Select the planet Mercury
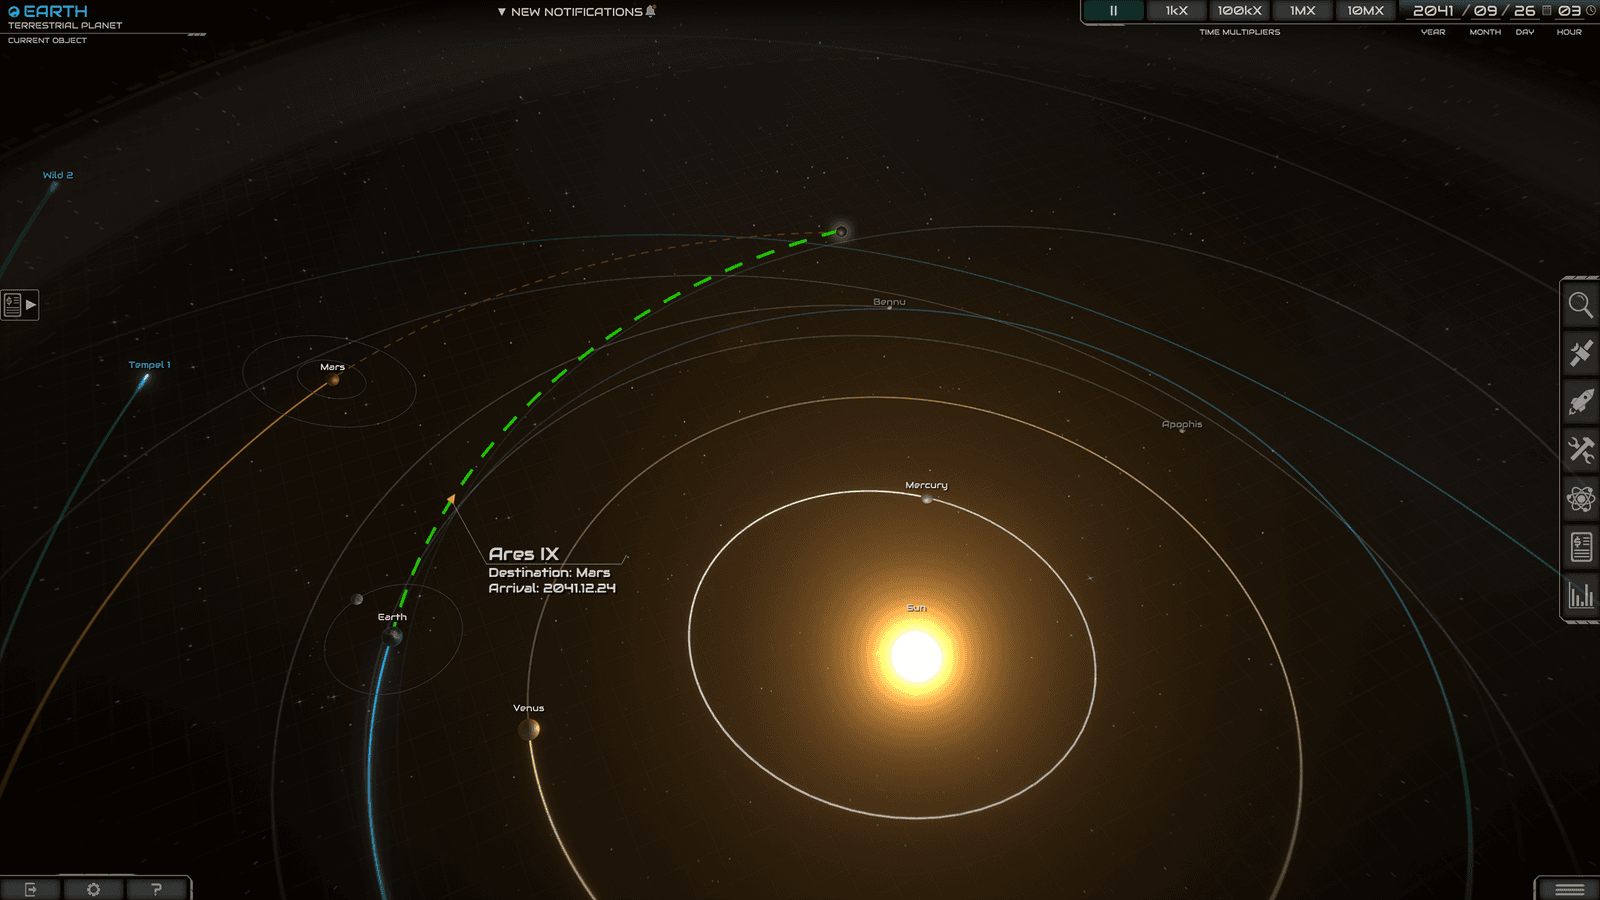The height and width of the screenshot is (900, 1600). (927, 498)
